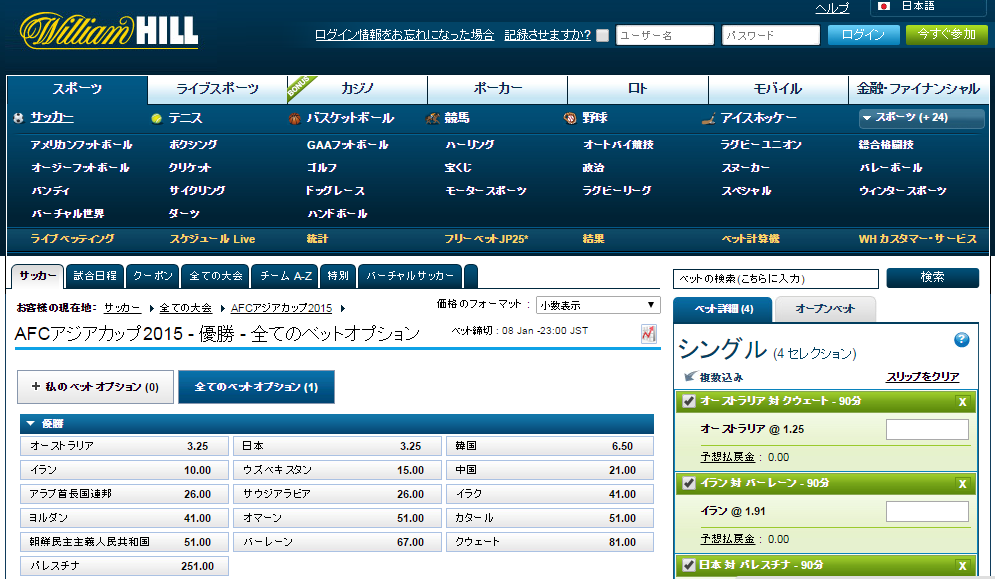Select the チーム A-Z sub-tab
The image size is (995, 579).
click(x=286, y=276)
